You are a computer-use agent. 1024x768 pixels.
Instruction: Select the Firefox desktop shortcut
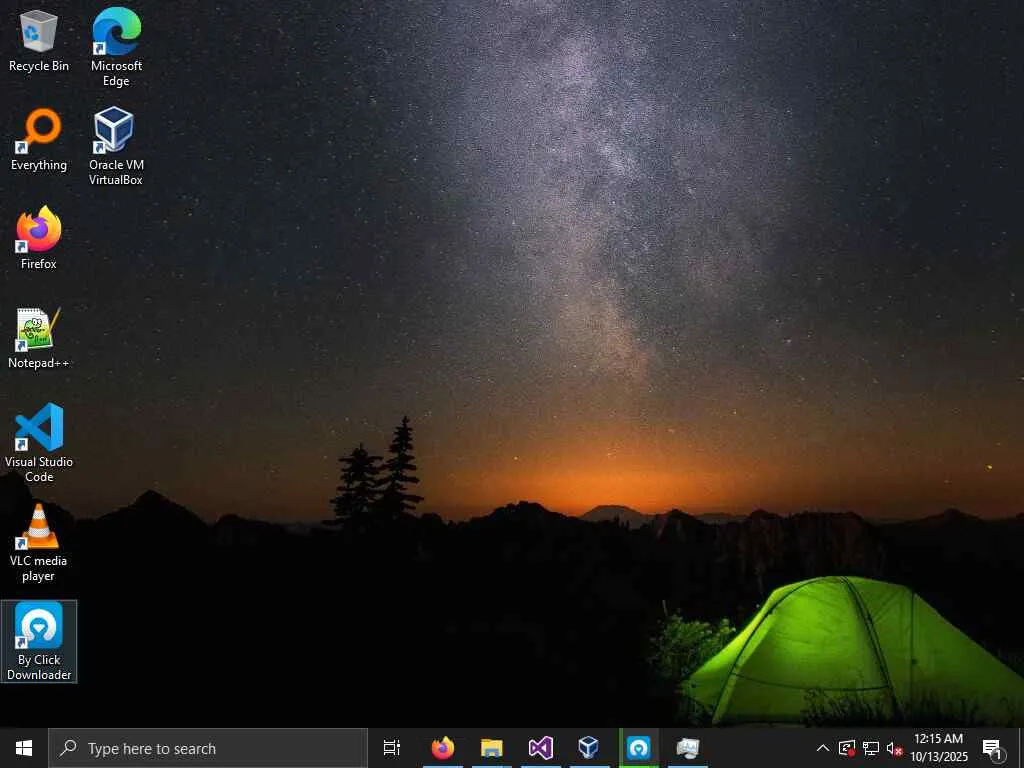point(39,238)
